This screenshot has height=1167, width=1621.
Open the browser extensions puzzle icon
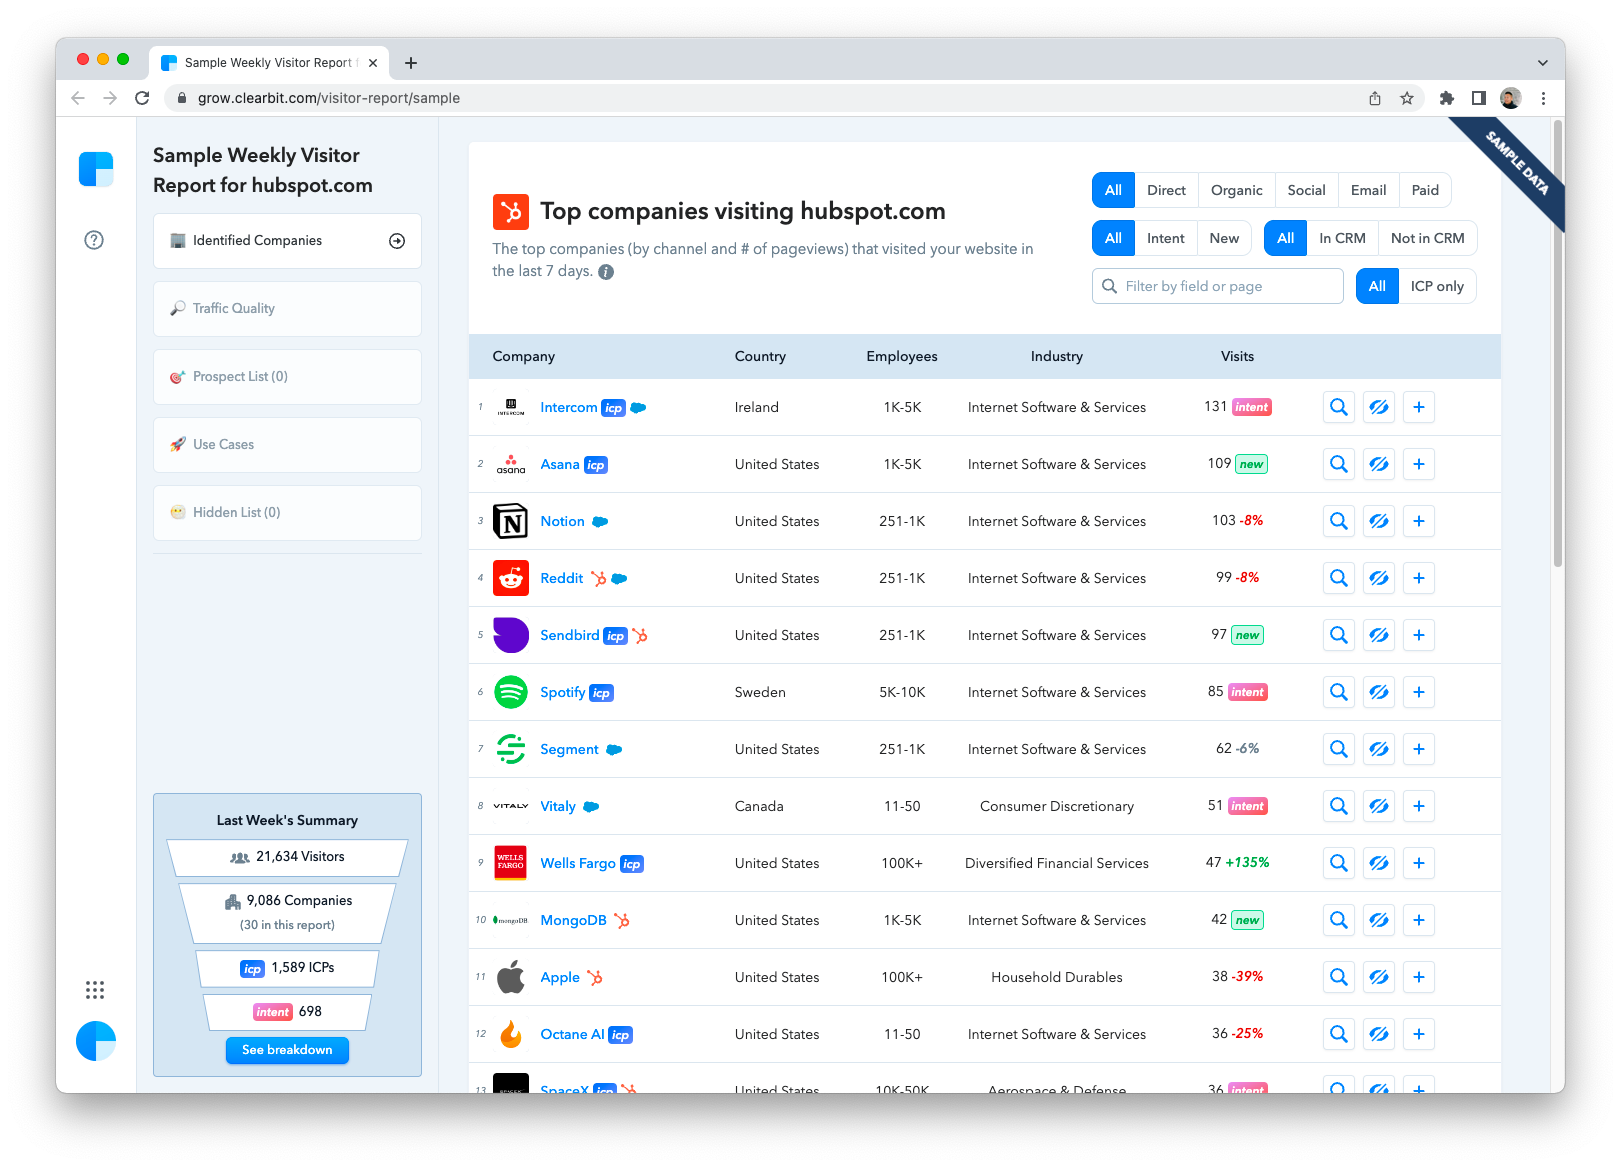(1446, 98)
